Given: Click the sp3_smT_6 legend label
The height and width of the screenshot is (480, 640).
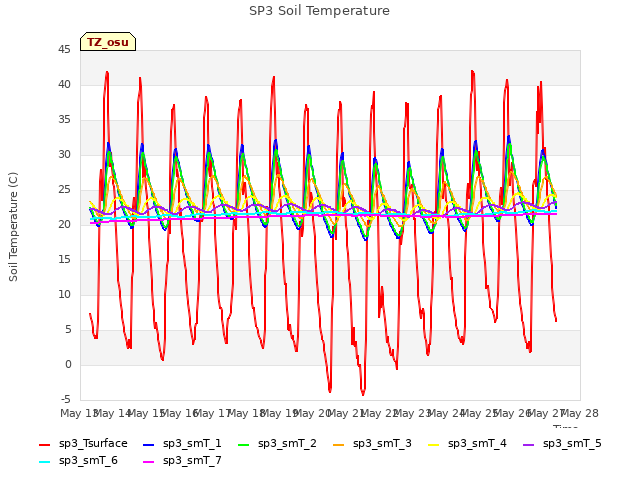Looking at the screenshot, I should (88, 460).
